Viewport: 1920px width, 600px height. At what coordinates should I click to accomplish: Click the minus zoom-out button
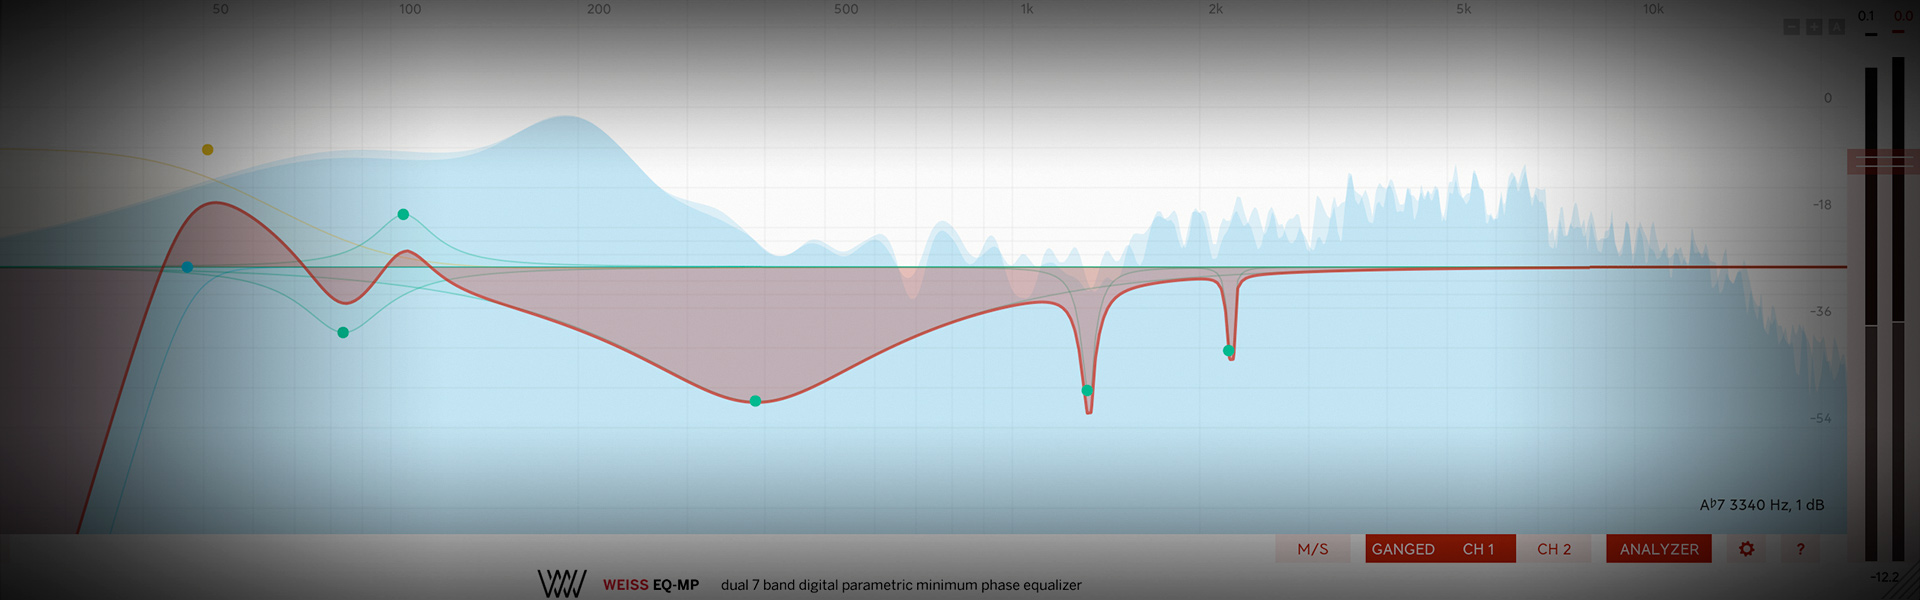1791,27
